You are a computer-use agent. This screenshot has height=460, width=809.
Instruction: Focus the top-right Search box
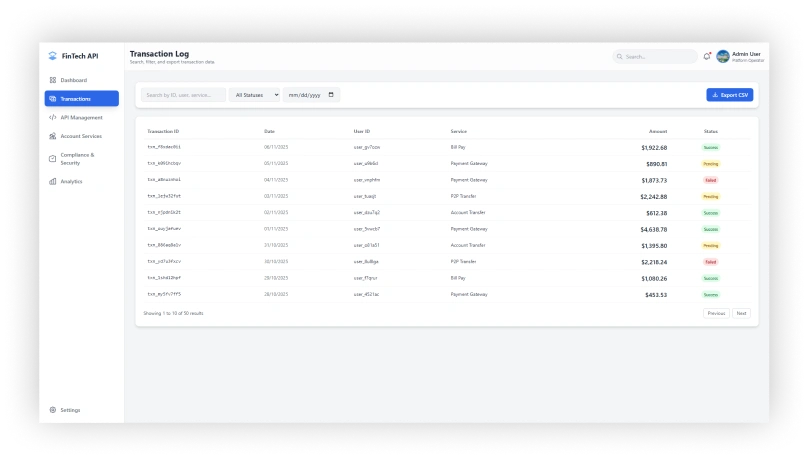(x=655, y=57)
